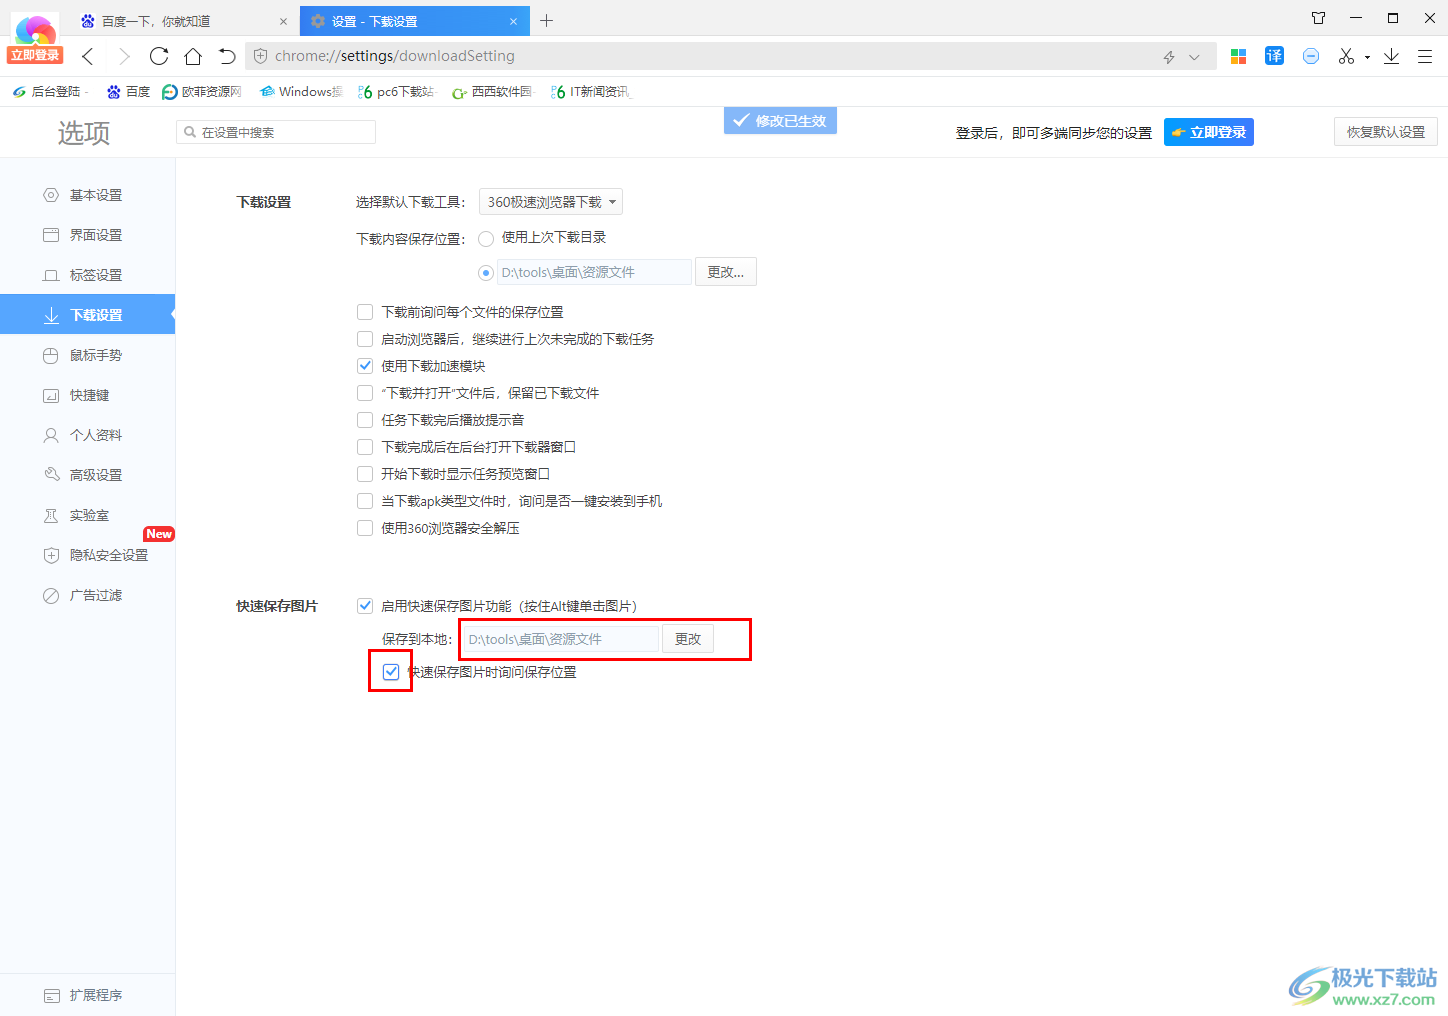This screenshot has width=1448, height=1016.
Task: Open 扩展程序 at sidebar bottom
Action: [87, 995]
